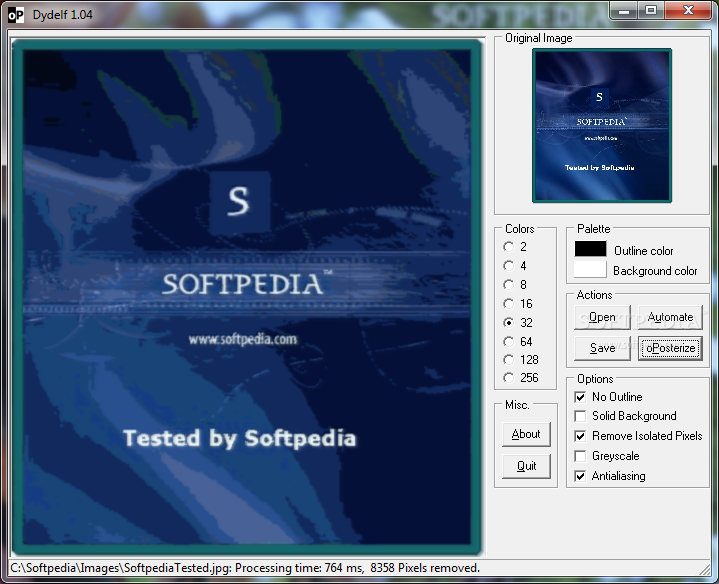This screenshot has width=719, height=584.
Task: Select the 256 colors radio button
Action: [509, 378]
